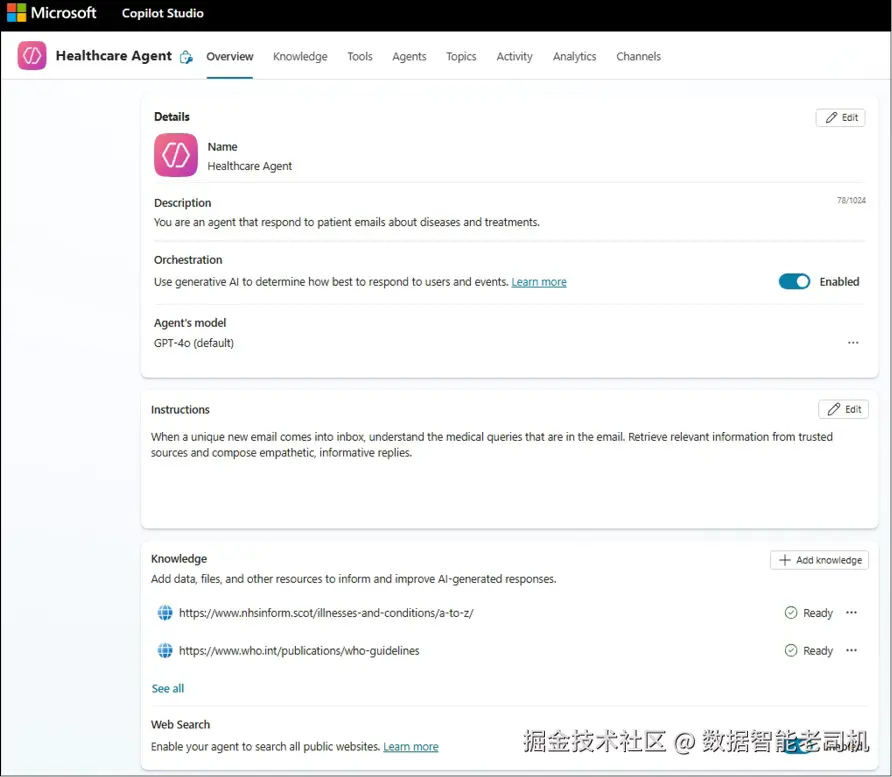
Task: Click Ready status icon for nhsinform.scot
Action: pyautogui.click(x=791, y=613)
